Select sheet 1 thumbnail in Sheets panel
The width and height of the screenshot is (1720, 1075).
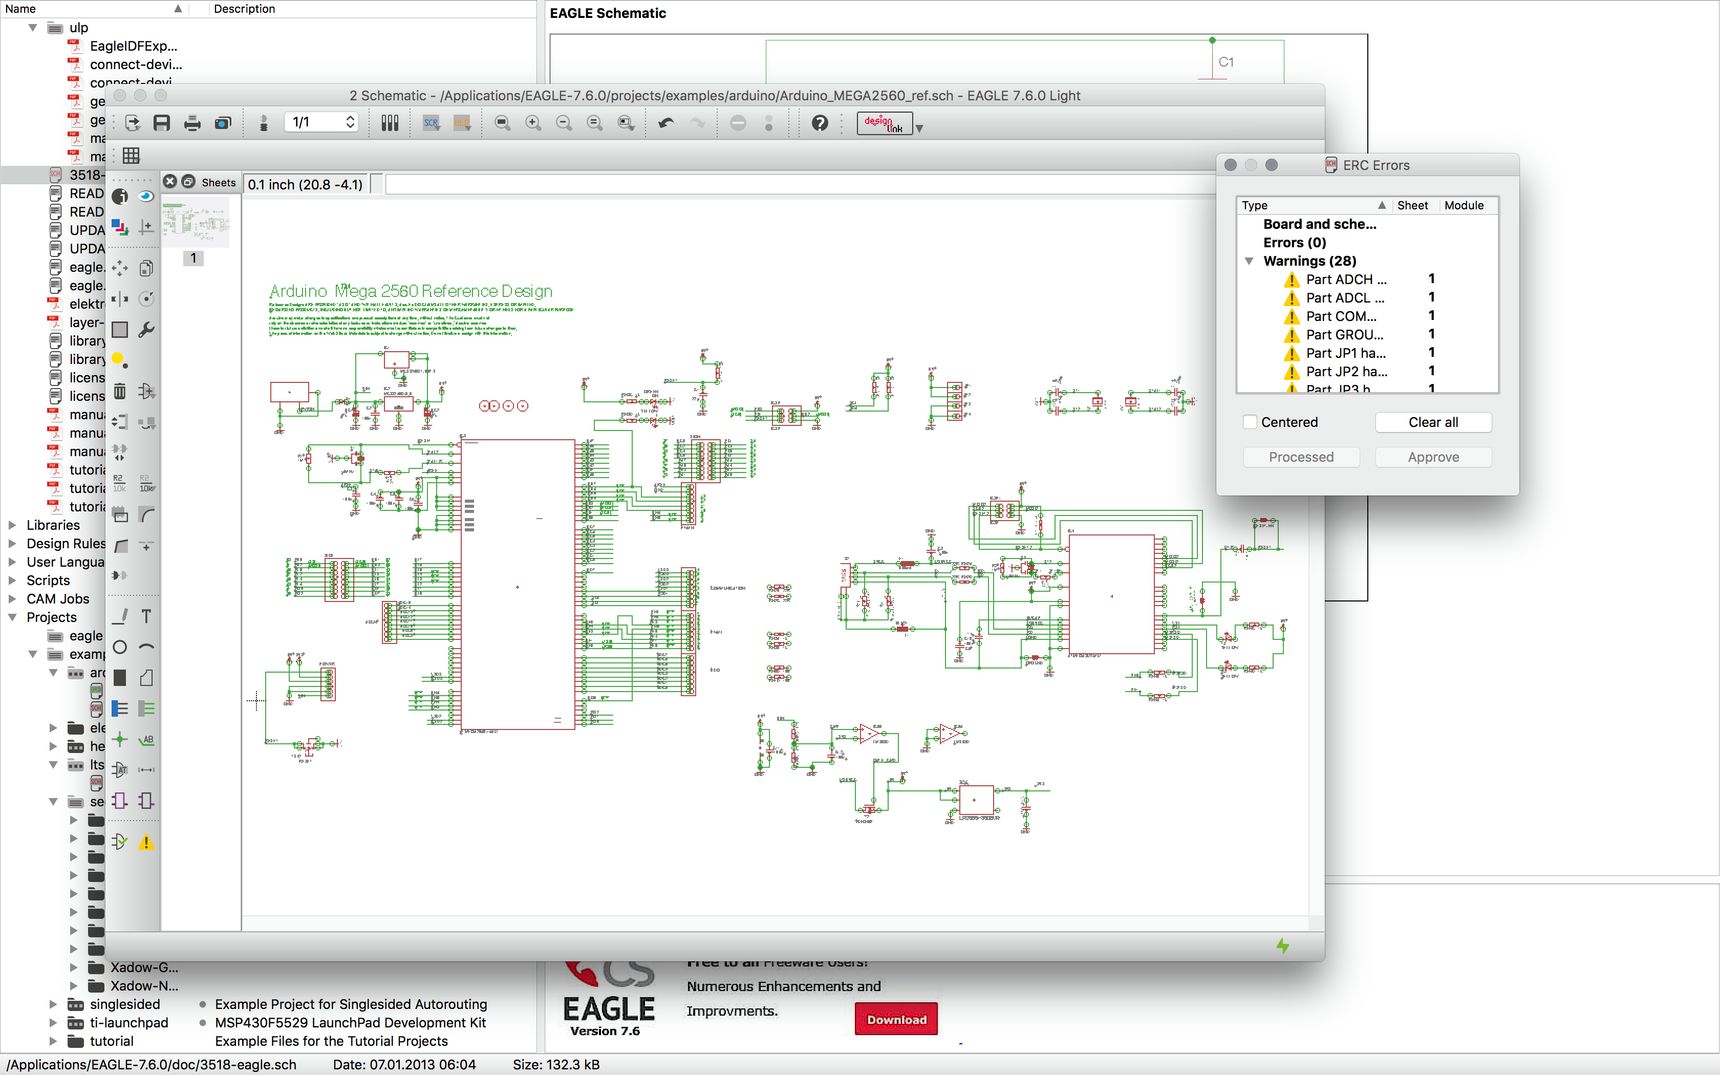pos(195,221)
